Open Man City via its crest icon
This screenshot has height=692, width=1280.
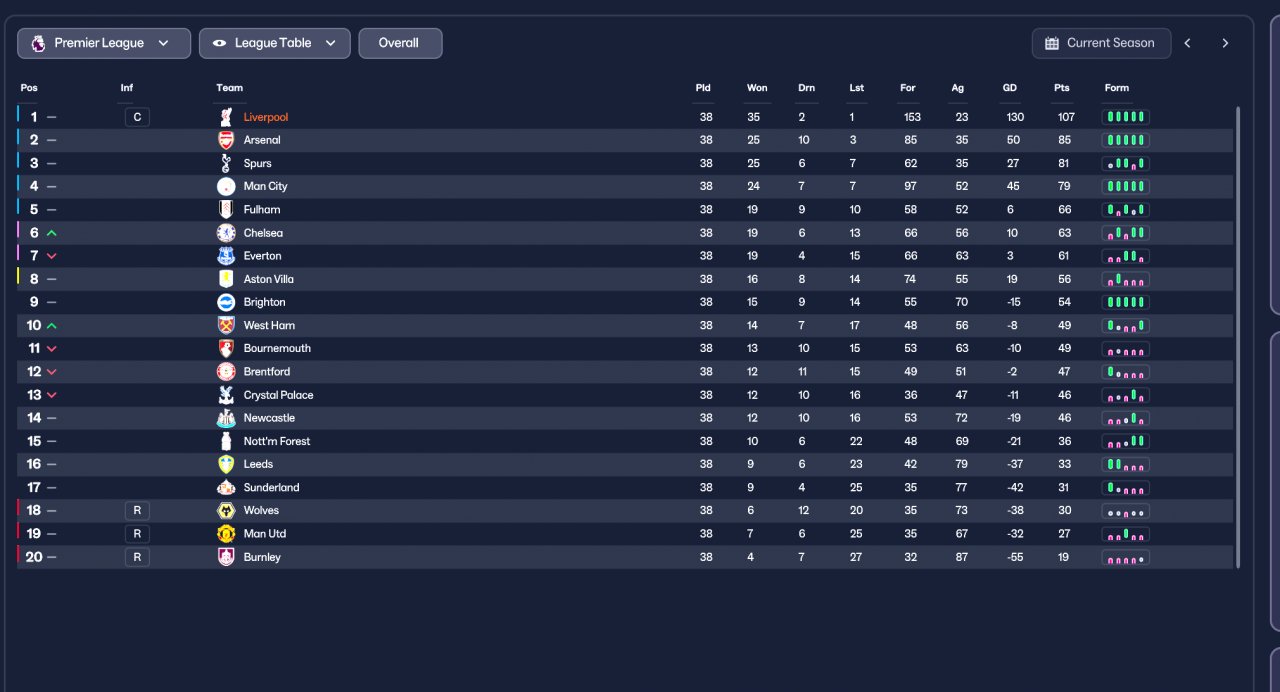226,186
